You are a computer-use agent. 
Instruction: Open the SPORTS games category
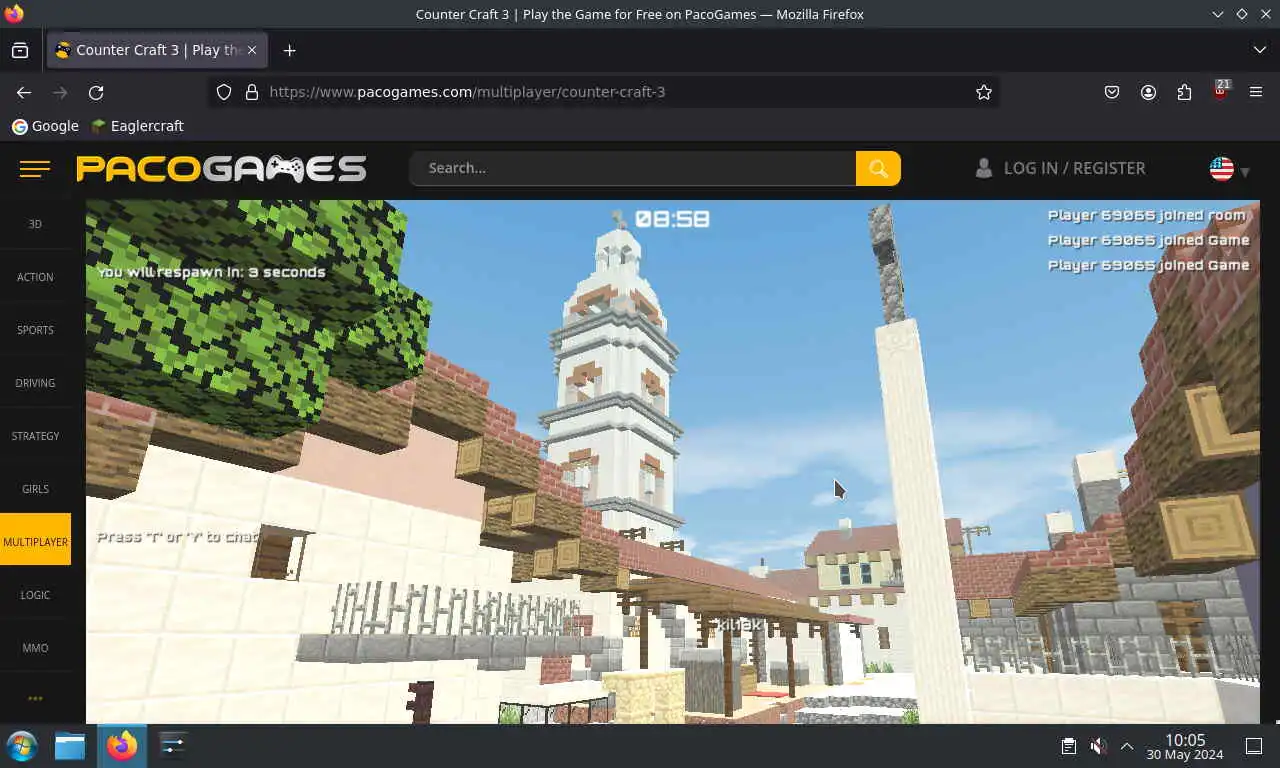pos(35,330)
